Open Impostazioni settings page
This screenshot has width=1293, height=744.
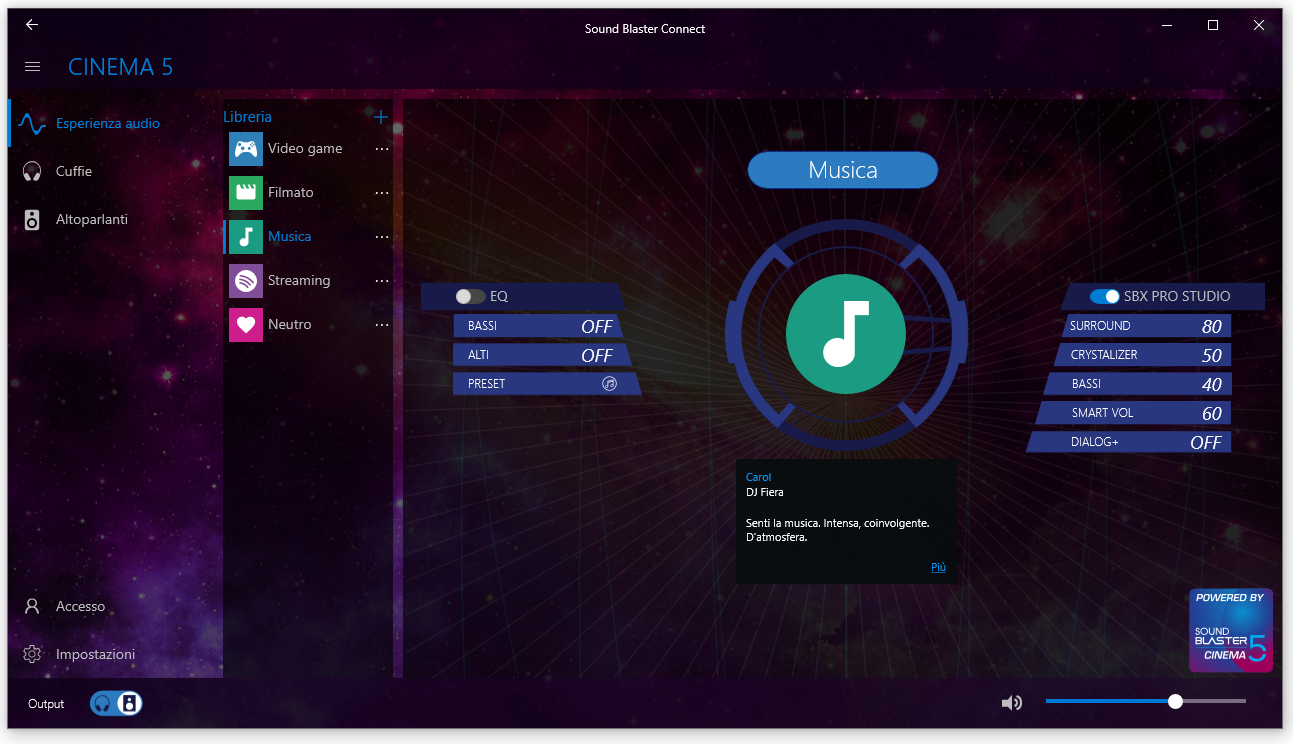[x=96, y=655]
